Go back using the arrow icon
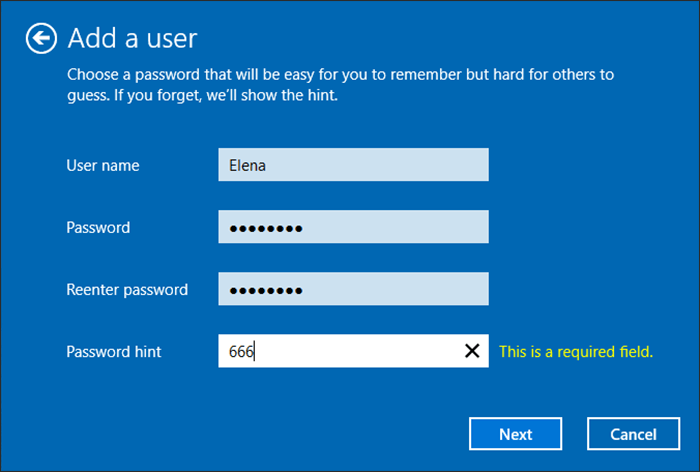700x472 pixels. [x=40, y=39]
